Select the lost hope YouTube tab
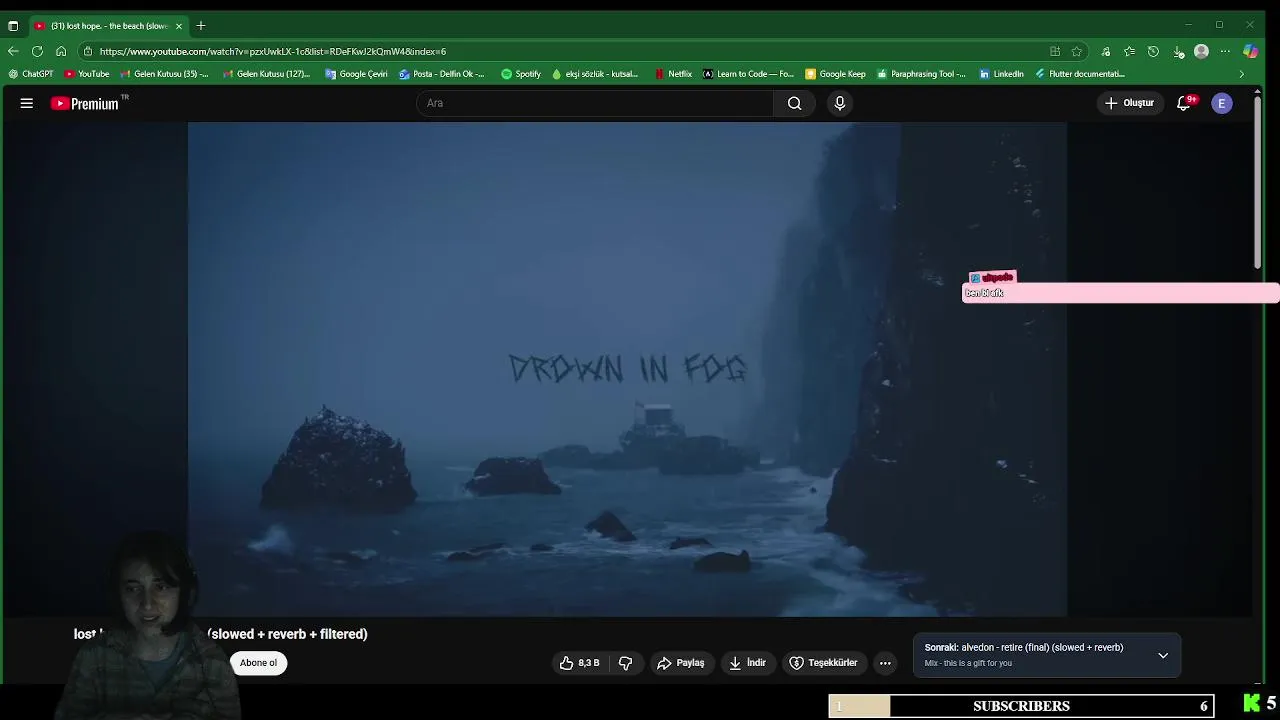1280x720 pixels. tap(108, 25)
